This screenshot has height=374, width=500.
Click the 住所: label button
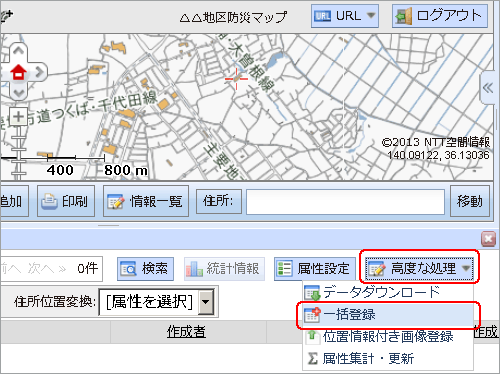[x=219, y=201]
